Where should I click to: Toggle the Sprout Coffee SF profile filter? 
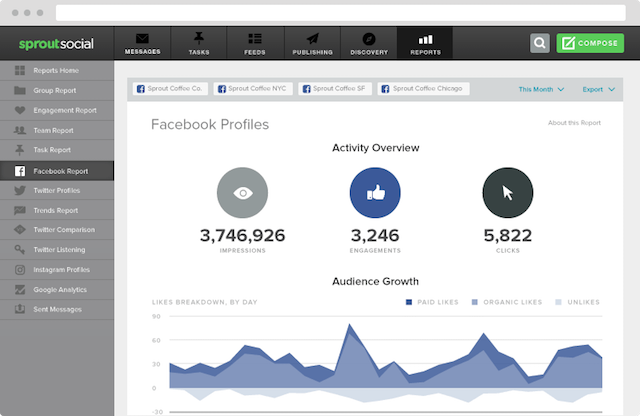pyautogui.click(x=335, y=89)
